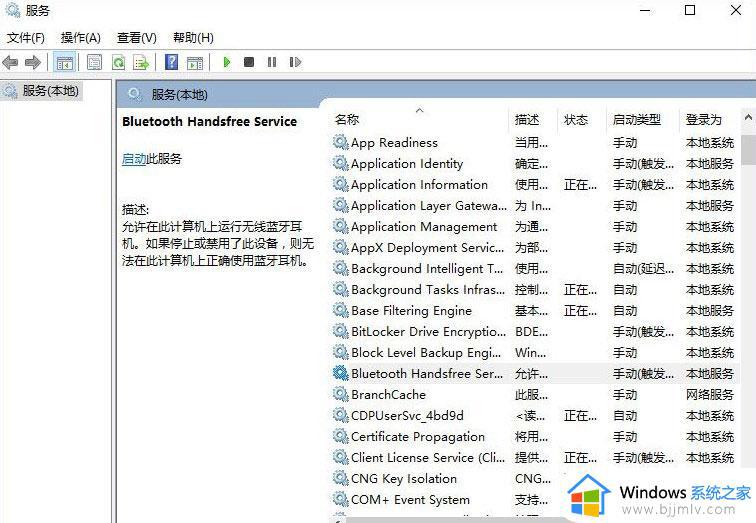The image size is (756, 523).
Task: Click gear icon of Background Intelligent Transfer
Action: pyautogui.click(x=341, y=268)
